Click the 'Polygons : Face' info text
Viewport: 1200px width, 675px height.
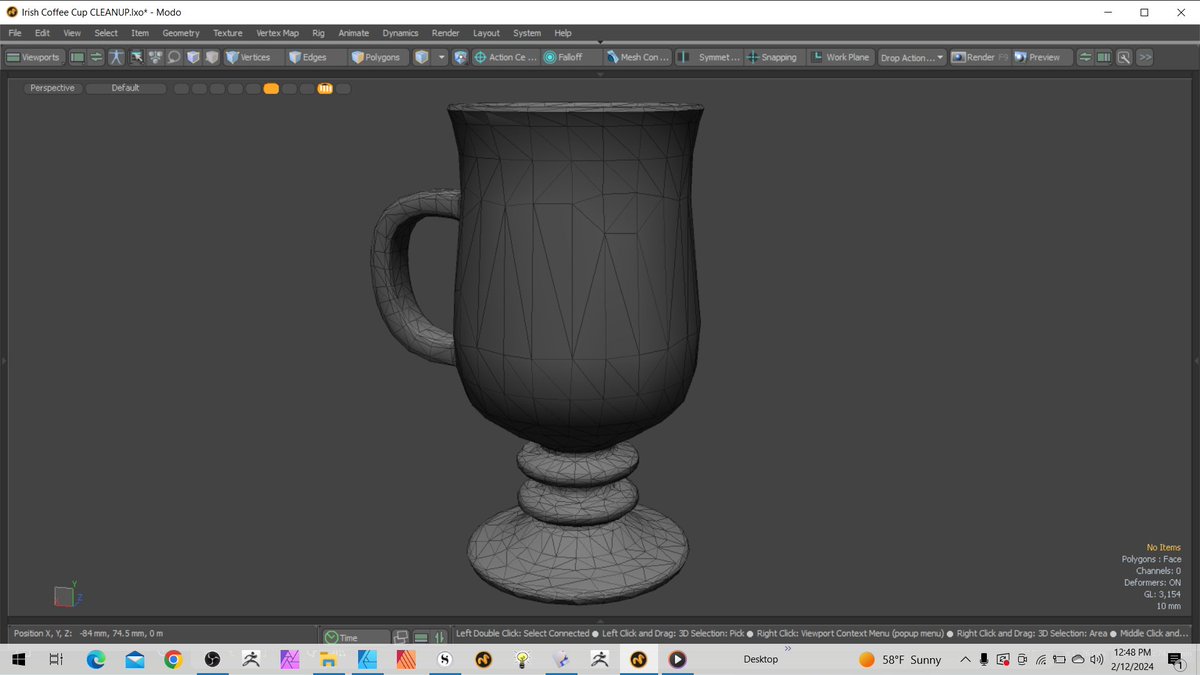1151,559
